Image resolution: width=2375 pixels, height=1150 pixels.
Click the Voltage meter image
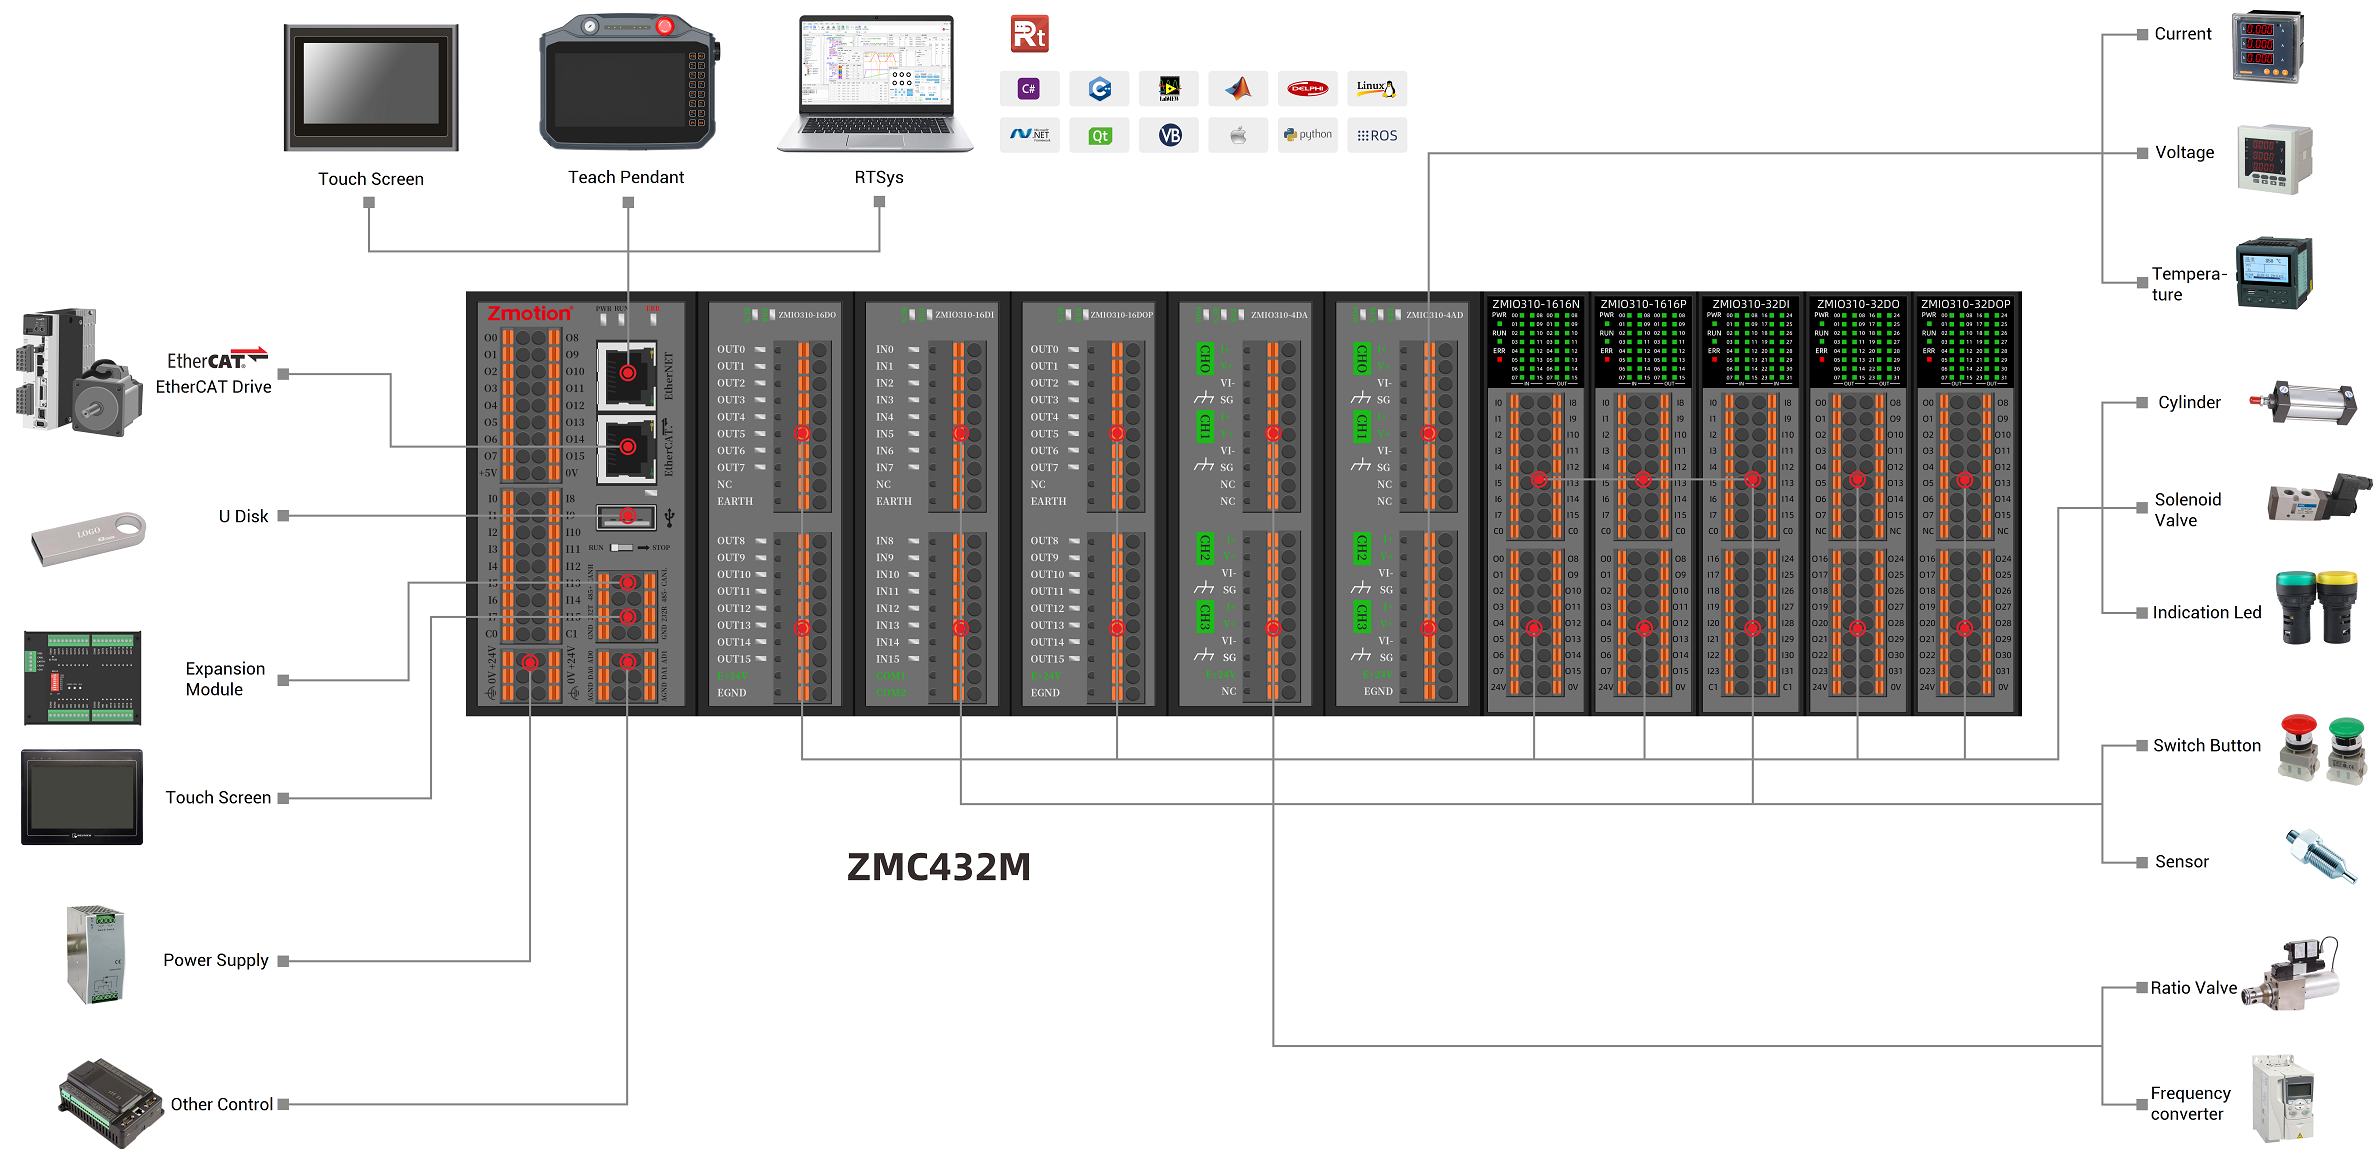pyautogui.click(x=2275, y=159)
